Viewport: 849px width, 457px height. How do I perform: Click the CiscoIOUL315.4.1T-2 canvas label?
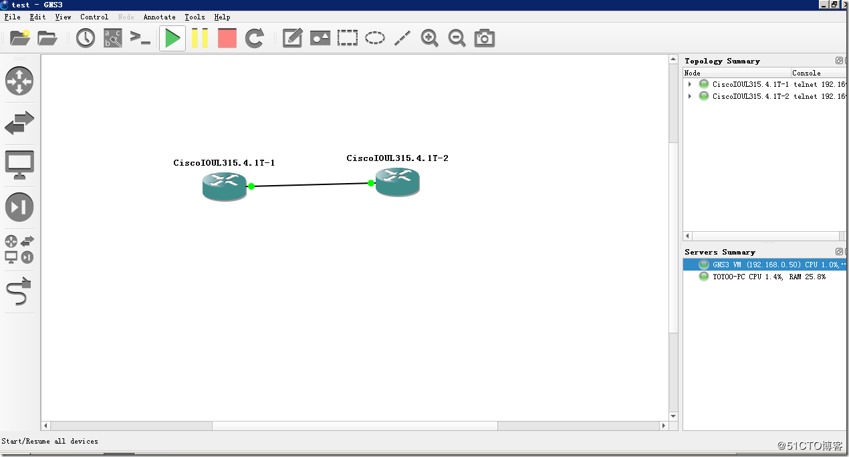click(x=397, y=158)
